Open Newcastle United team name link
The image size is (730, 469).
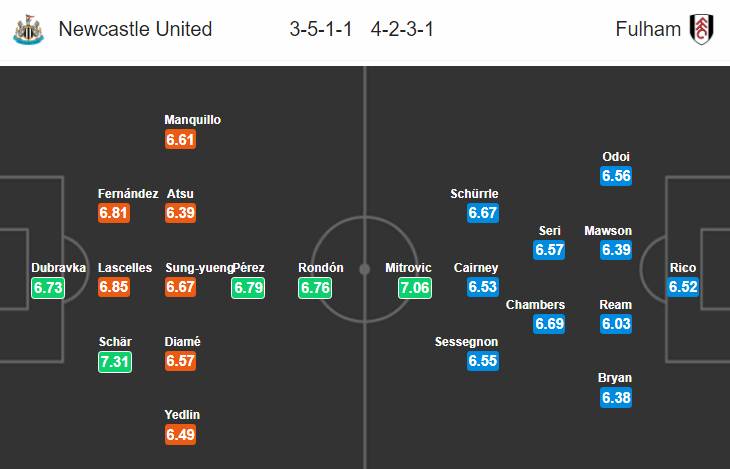tap(135, 29)
